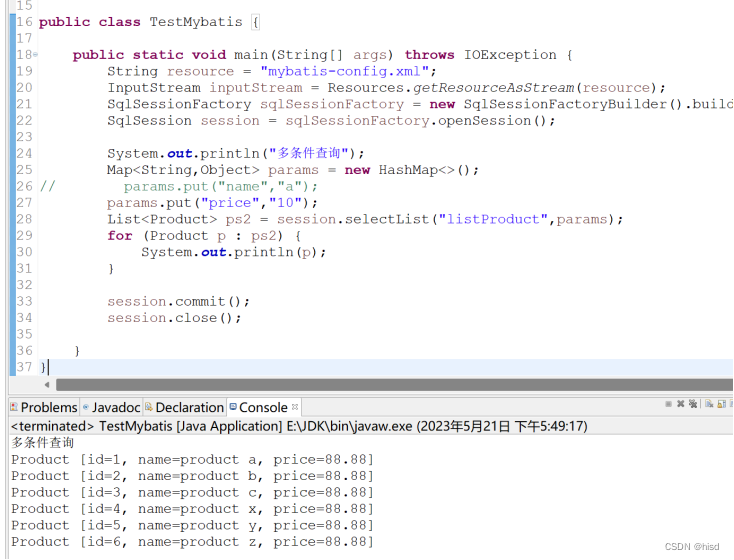This screenshot has width=734, height=560.
Task: Click getResourceAsStream on line 20
Action: (493, 88)
